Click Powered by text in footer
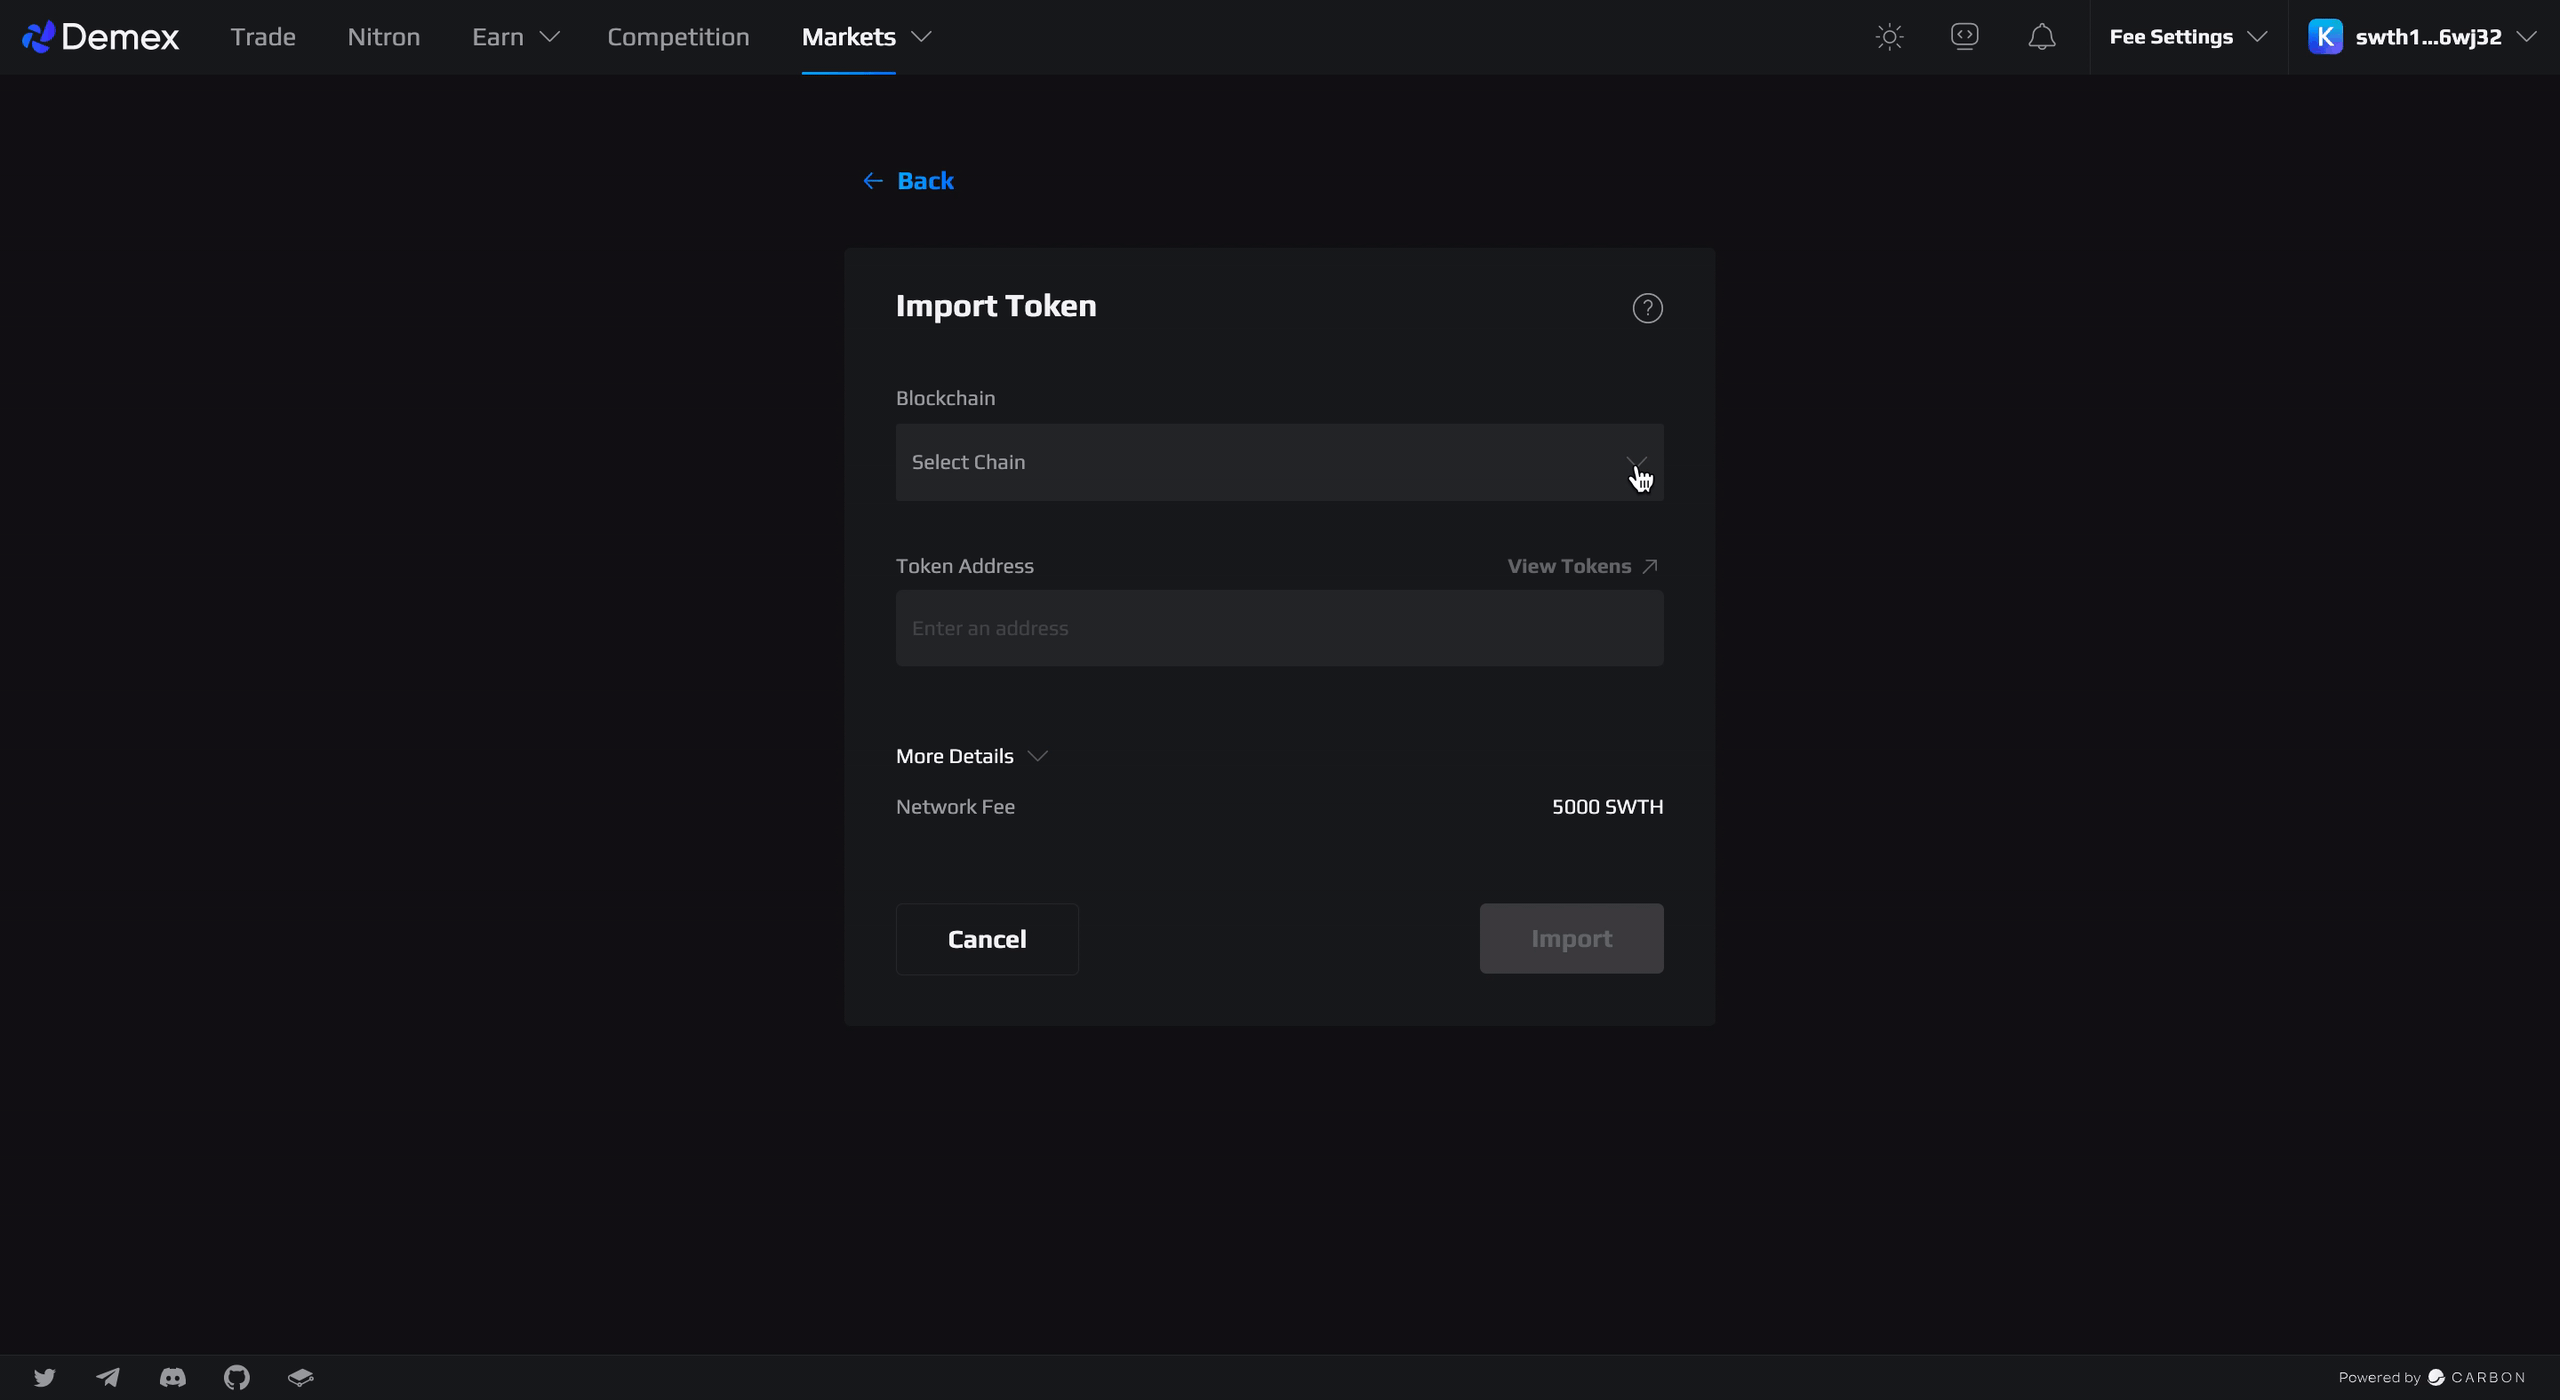 tap(2379, 1378)
